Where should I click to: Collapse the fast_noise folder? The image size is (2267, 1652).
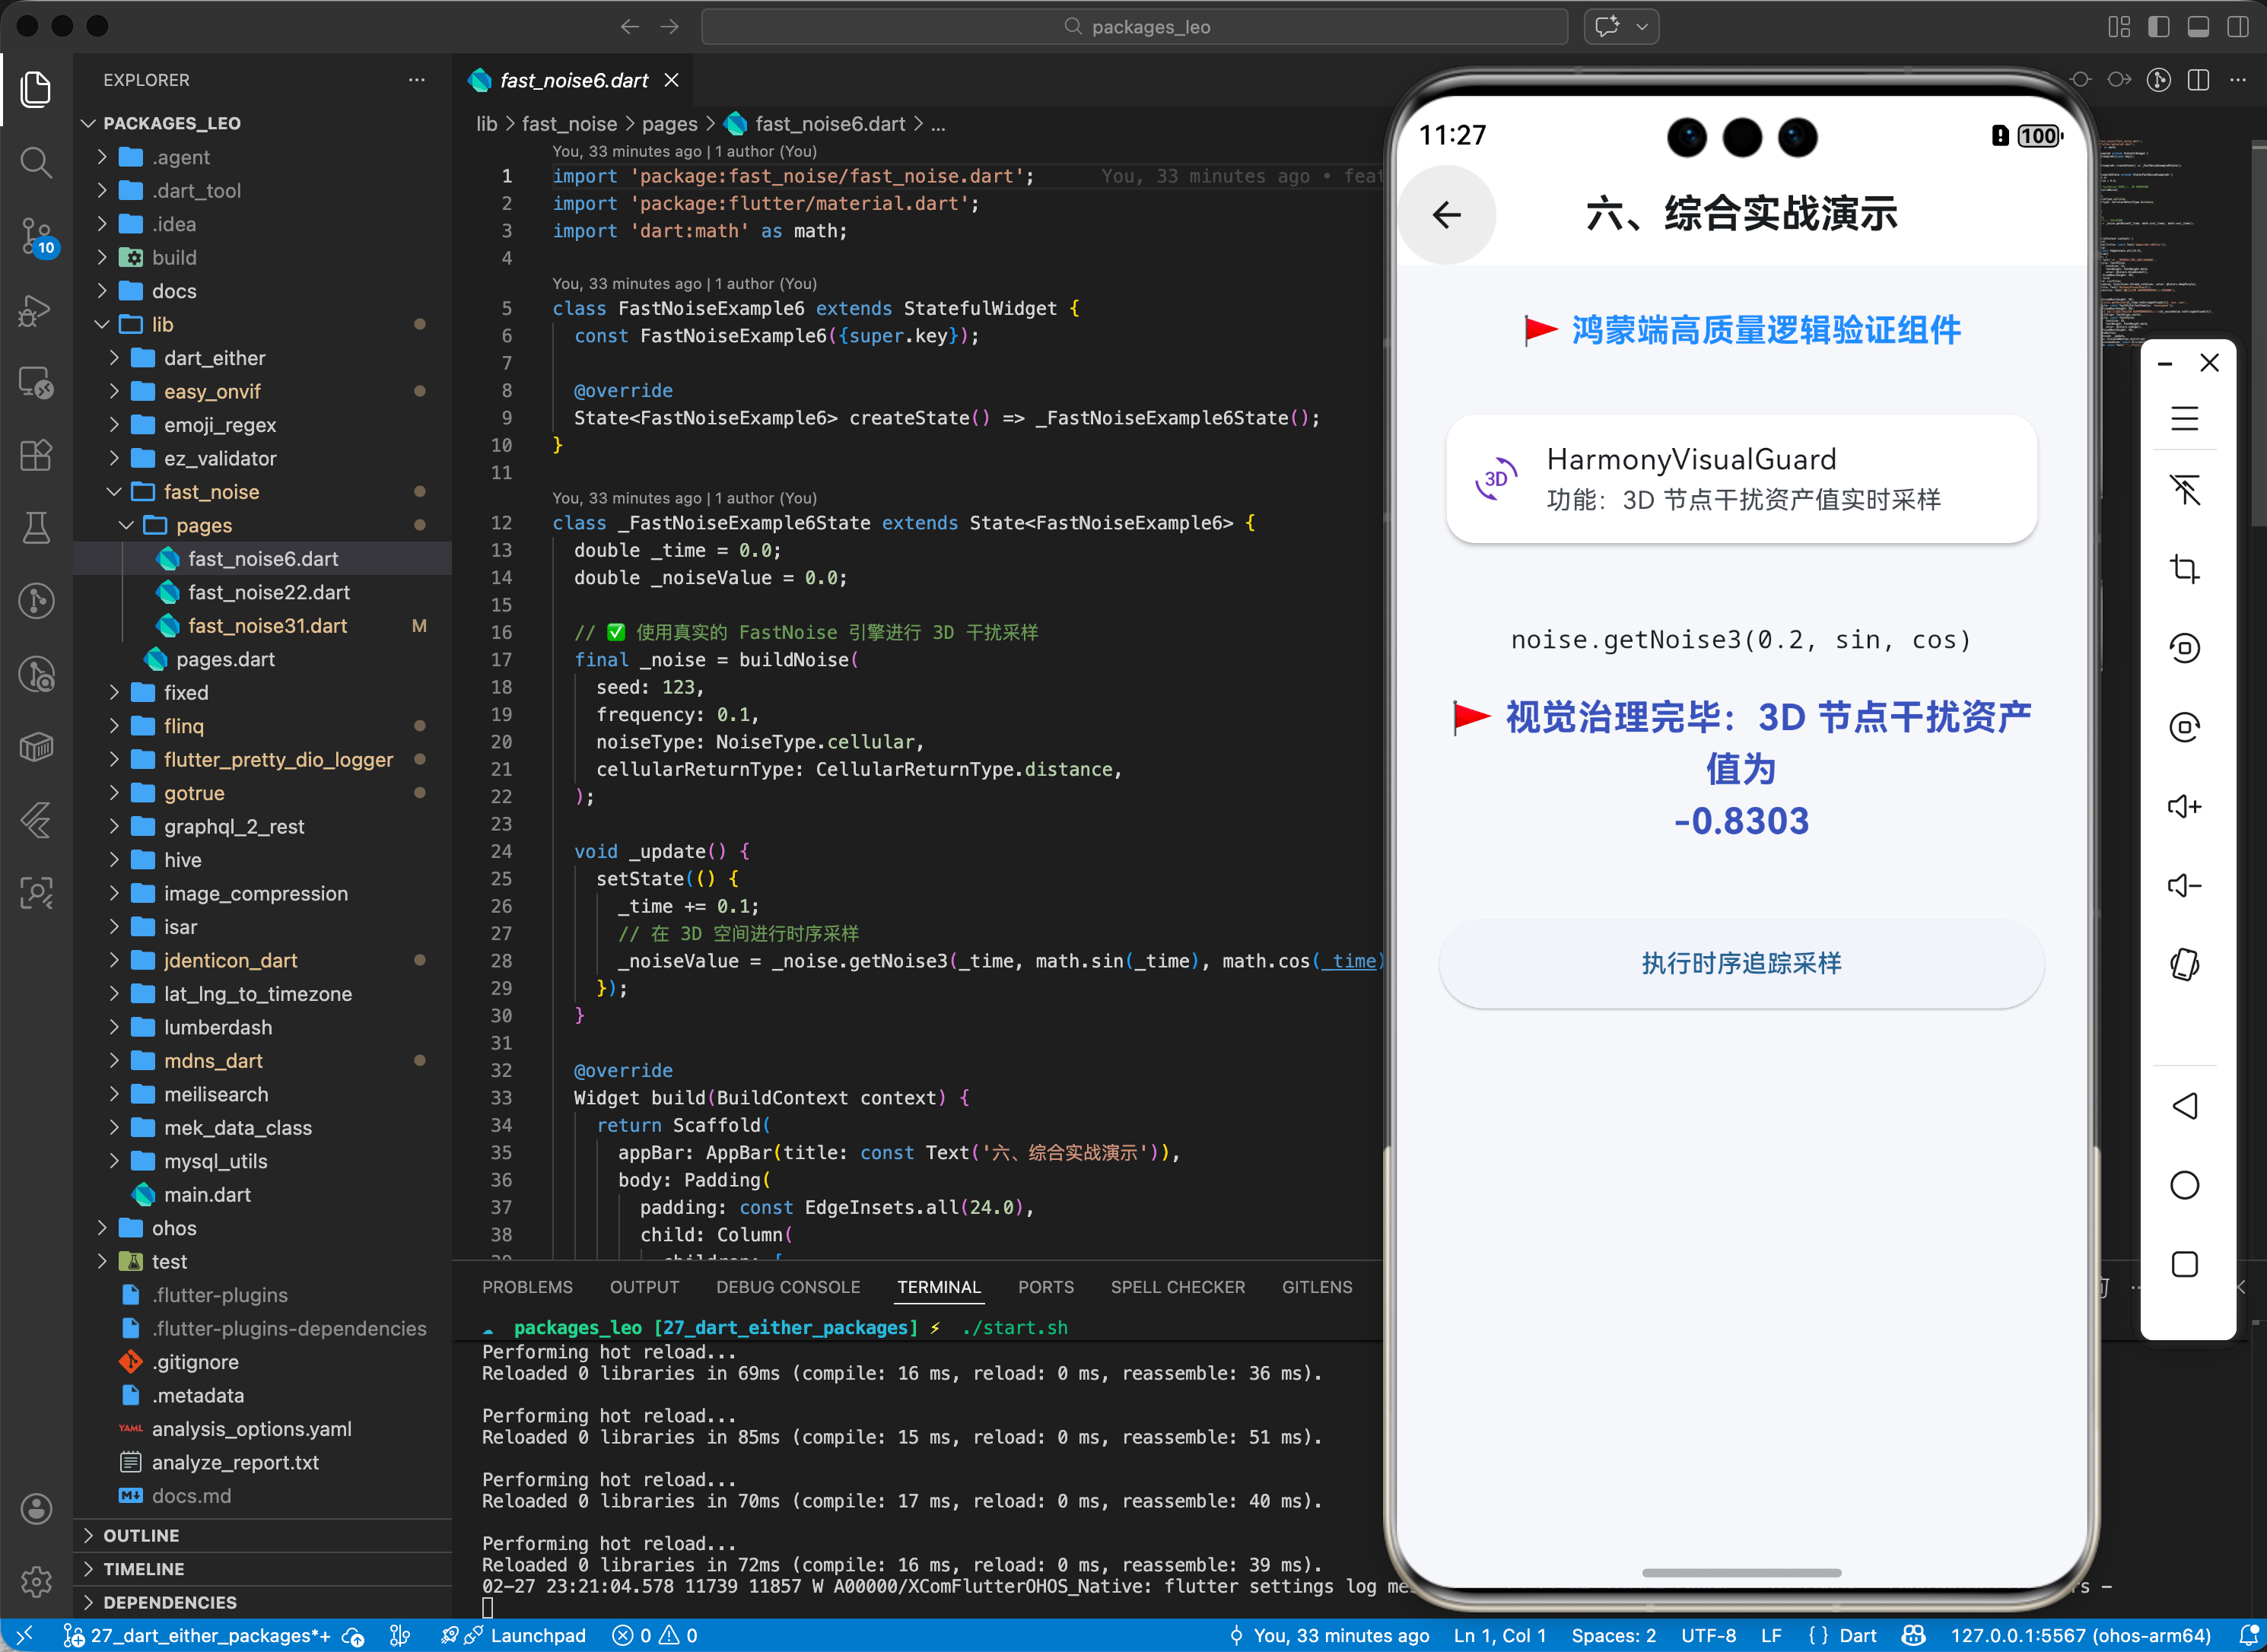211,492
